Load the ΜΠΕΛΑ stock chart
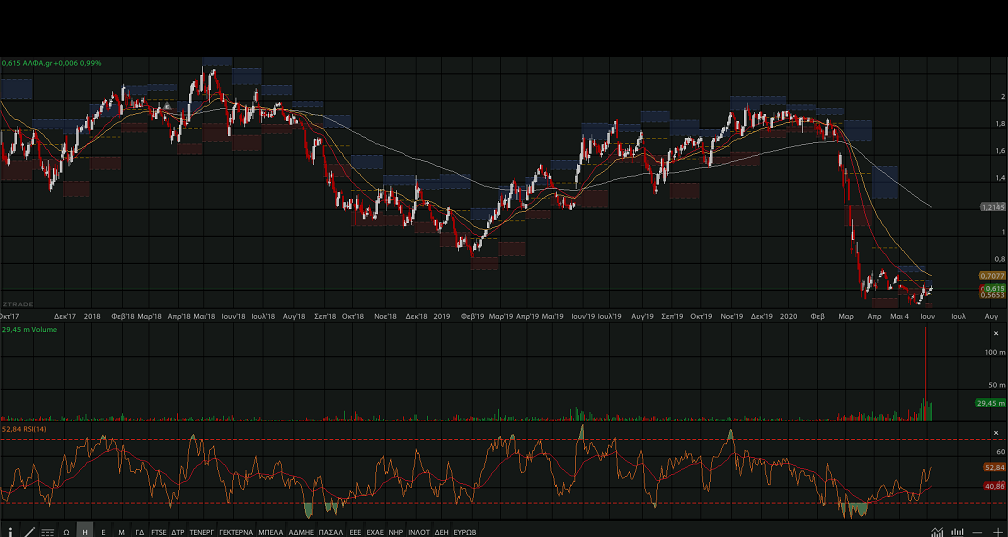 point(270,531)
